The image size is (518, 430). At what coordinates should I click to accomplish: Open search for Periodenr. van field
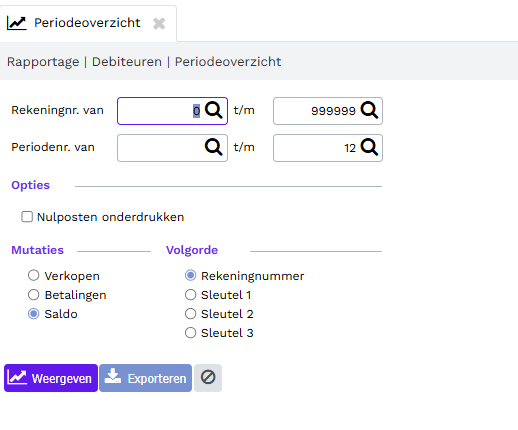(x=213, y=147)
